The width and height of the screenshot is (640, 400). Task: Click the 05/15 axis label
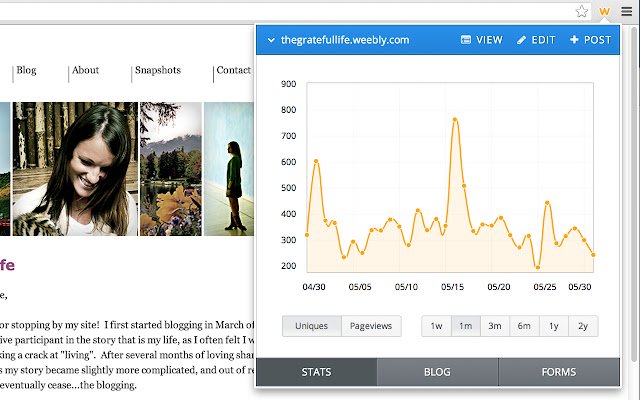point(452,287)
